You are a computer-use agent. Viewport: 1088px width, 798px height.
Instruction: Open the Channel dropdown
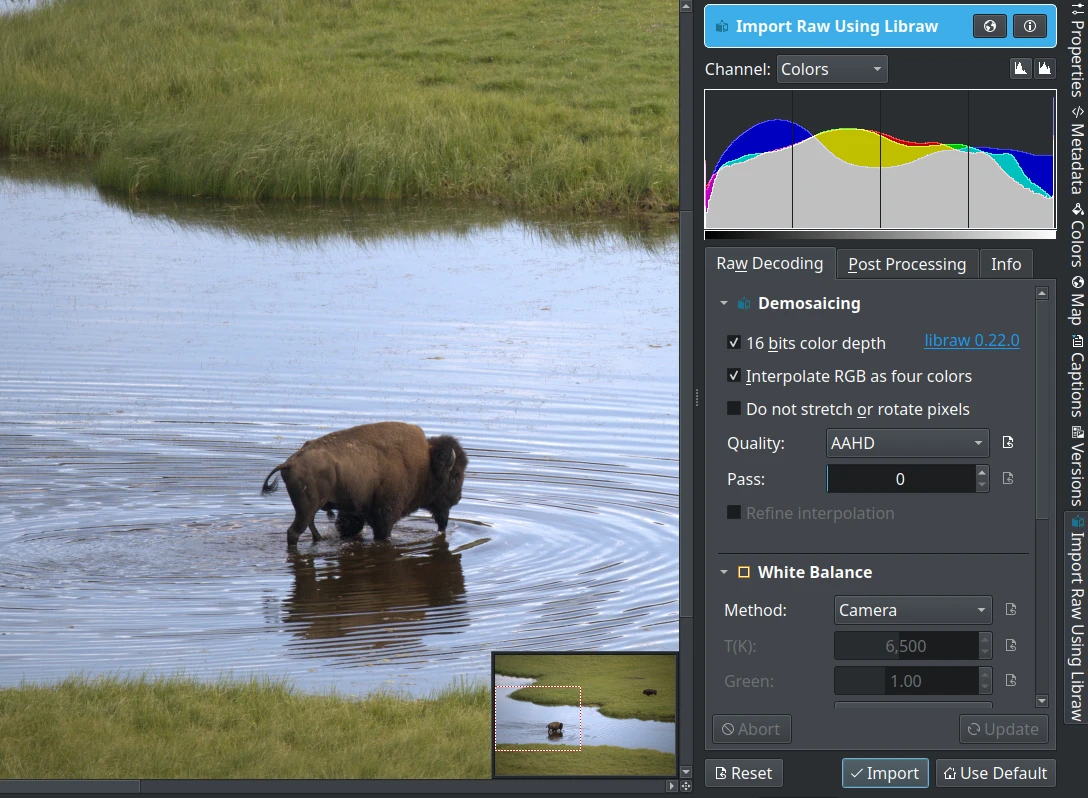832,69
